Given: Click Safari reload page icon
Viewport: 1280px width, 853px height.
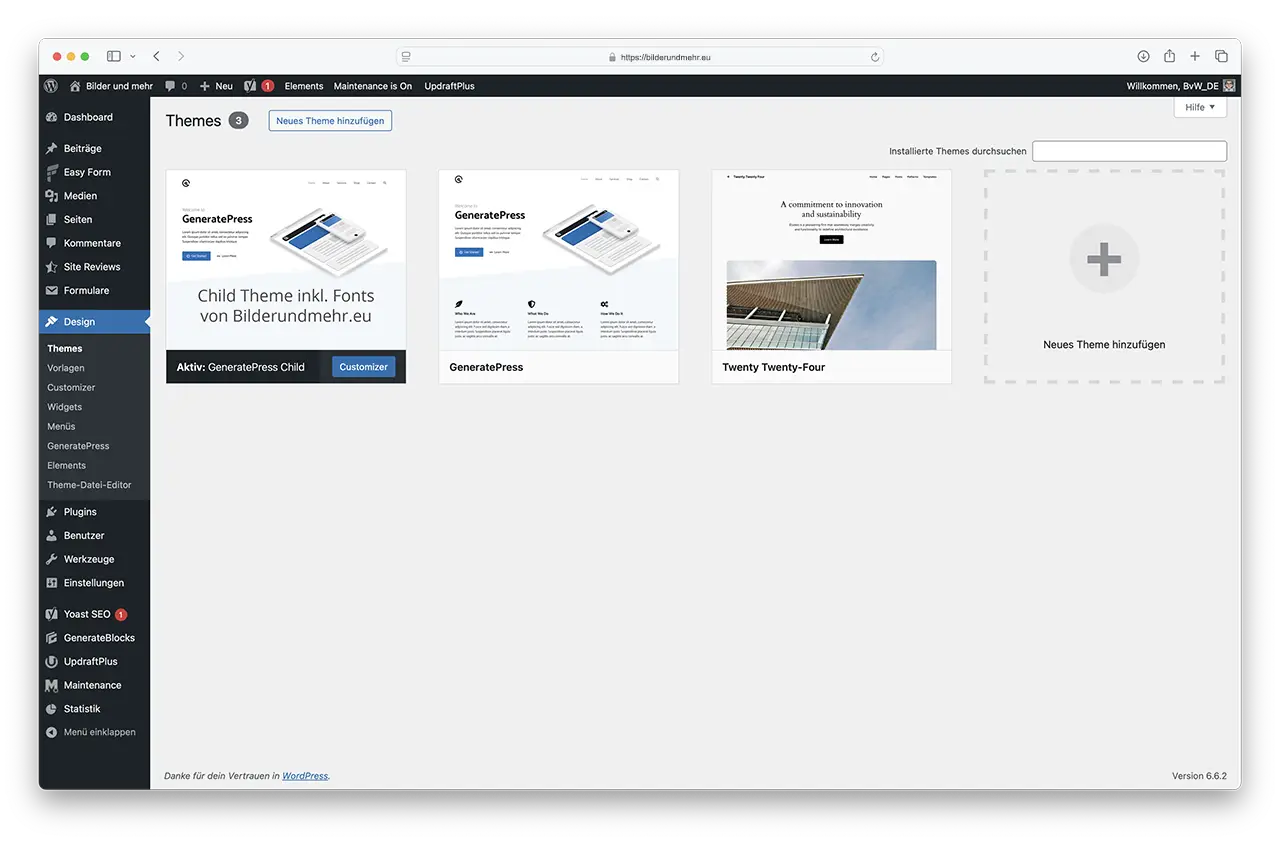Looking at the screenshot, I should pos(875,57).
